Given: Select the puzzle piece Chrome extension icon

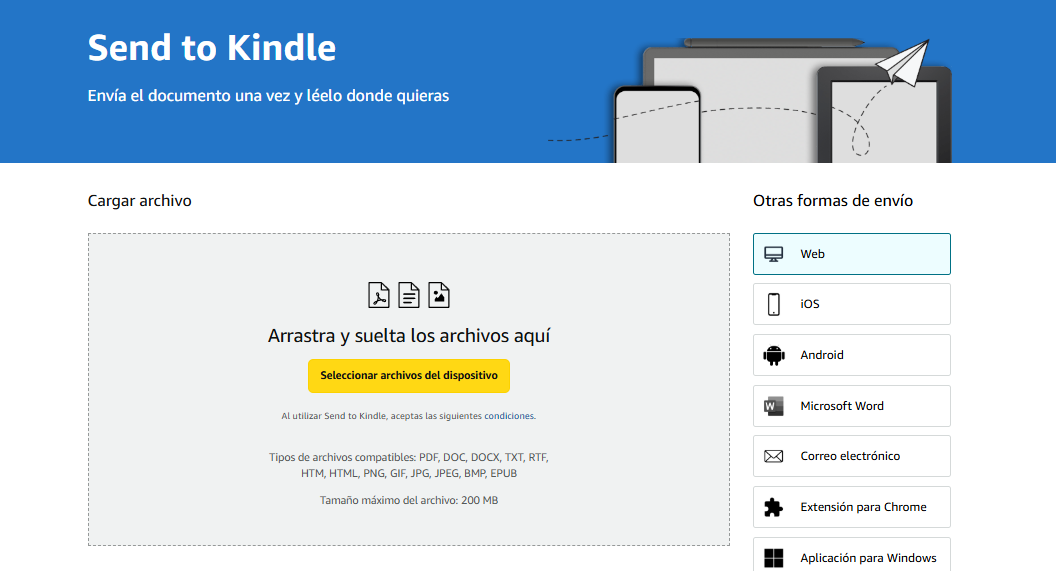Looking at the screenshot, I should click(774, 507).
